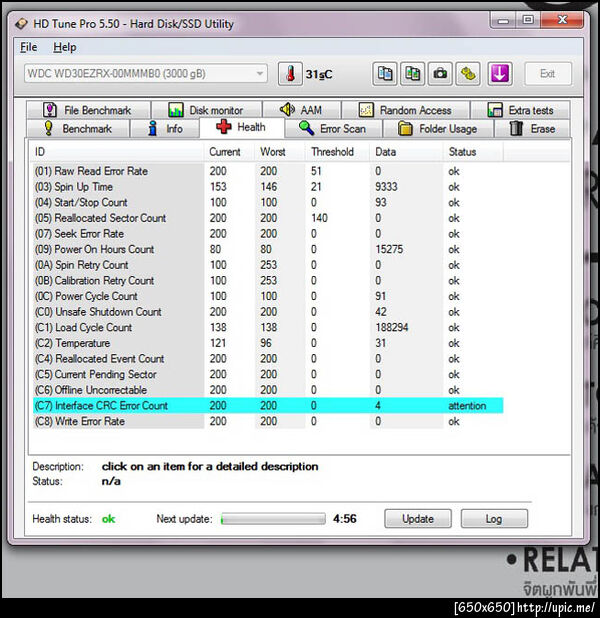
Task: Click the Update button
Action: pyautogui.click(x=418, y=519)
